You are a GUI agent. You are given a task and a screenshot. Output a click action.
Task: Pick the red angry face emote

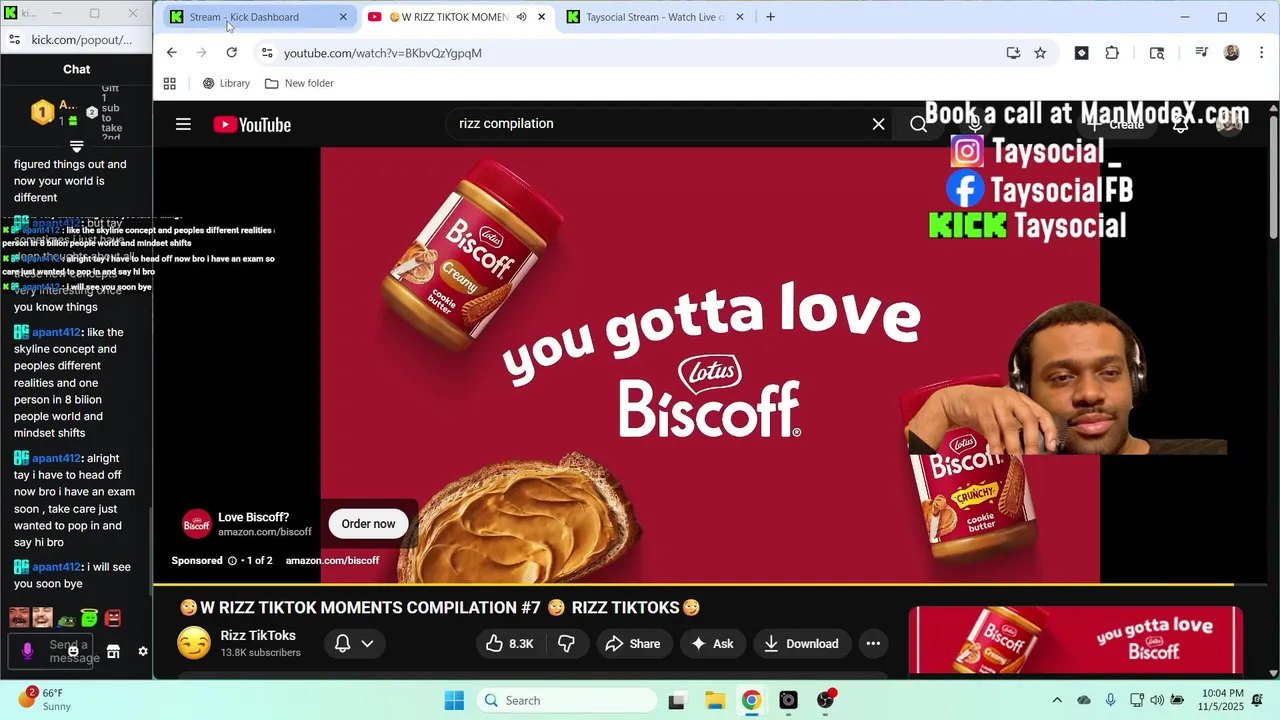click(x=113, y=618)
